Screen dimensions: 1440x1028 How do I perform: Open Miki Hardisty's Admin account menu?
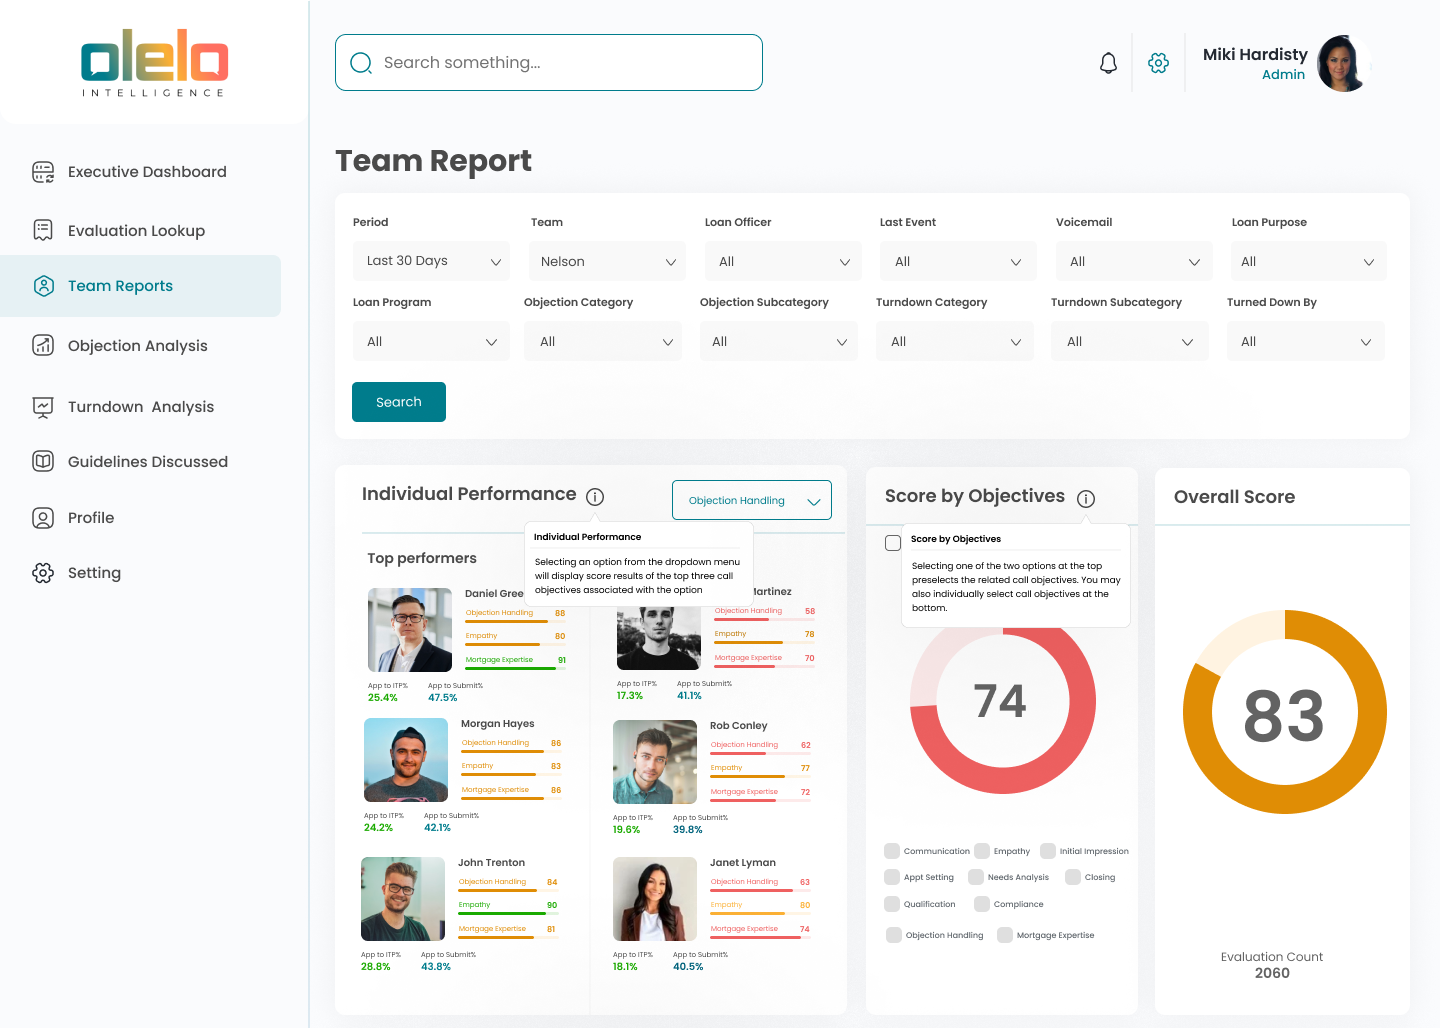tap(1285, 63)
